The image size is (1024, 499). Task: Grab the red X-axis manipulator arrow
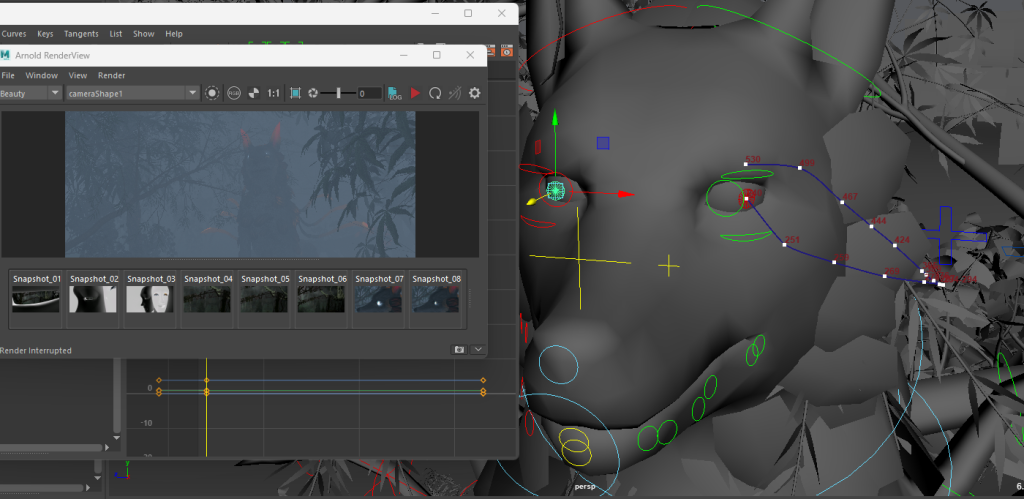coord(626,194)
